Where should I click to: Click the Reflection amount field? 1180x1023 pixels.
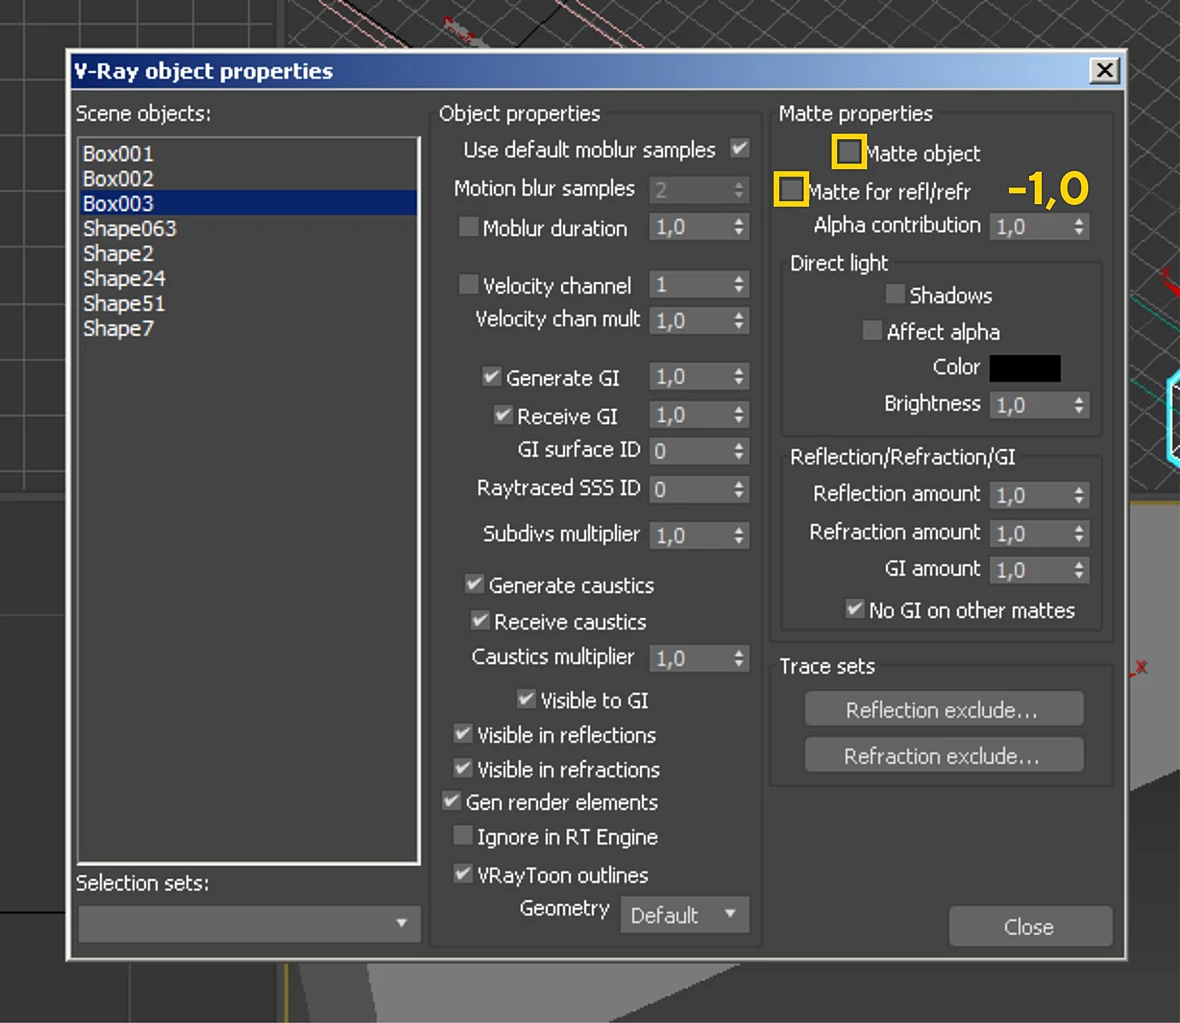[x=1030, y=495]
